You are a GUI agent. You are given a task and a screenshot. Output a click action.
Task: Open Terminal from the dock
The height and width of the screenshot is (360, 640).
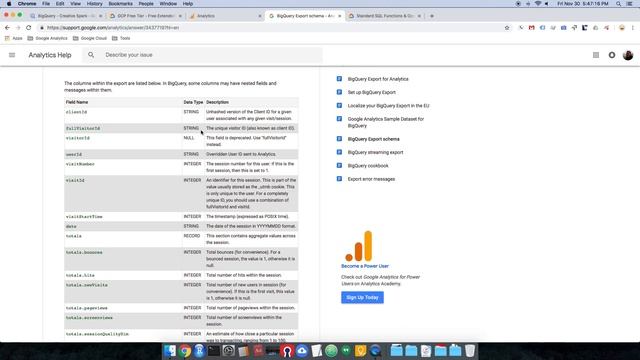pos(214,351)
